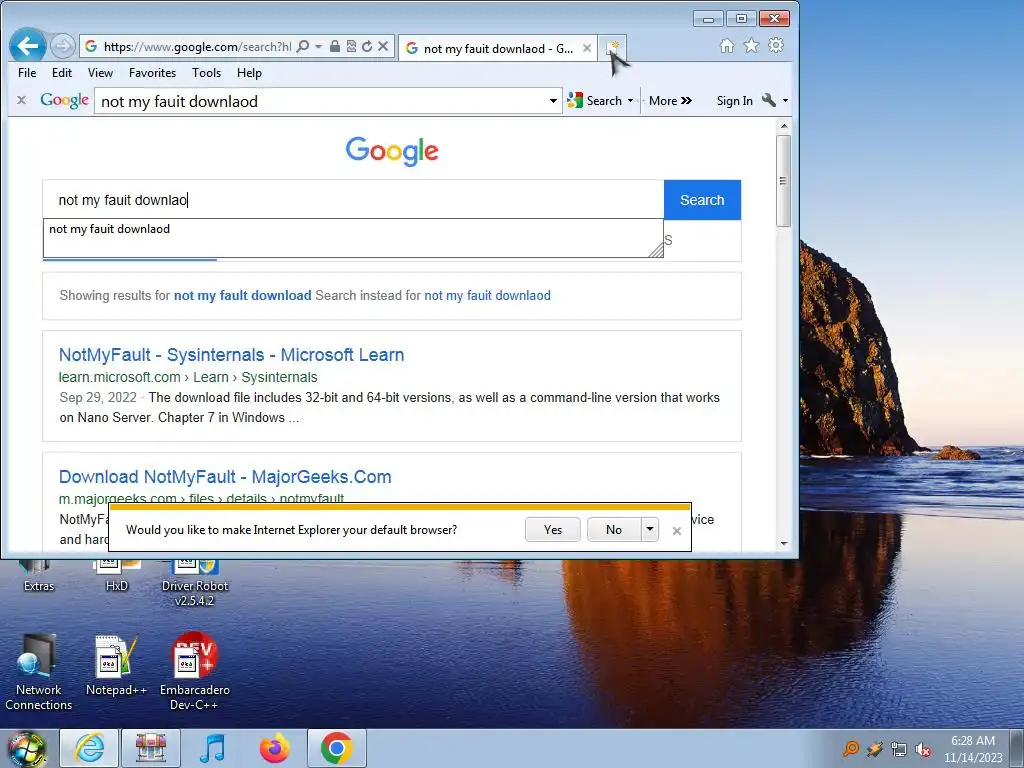This screenshot has width=1024, height=768.
Task: Click the Internet Explorer taskbar icon
Action: [89, 748]
